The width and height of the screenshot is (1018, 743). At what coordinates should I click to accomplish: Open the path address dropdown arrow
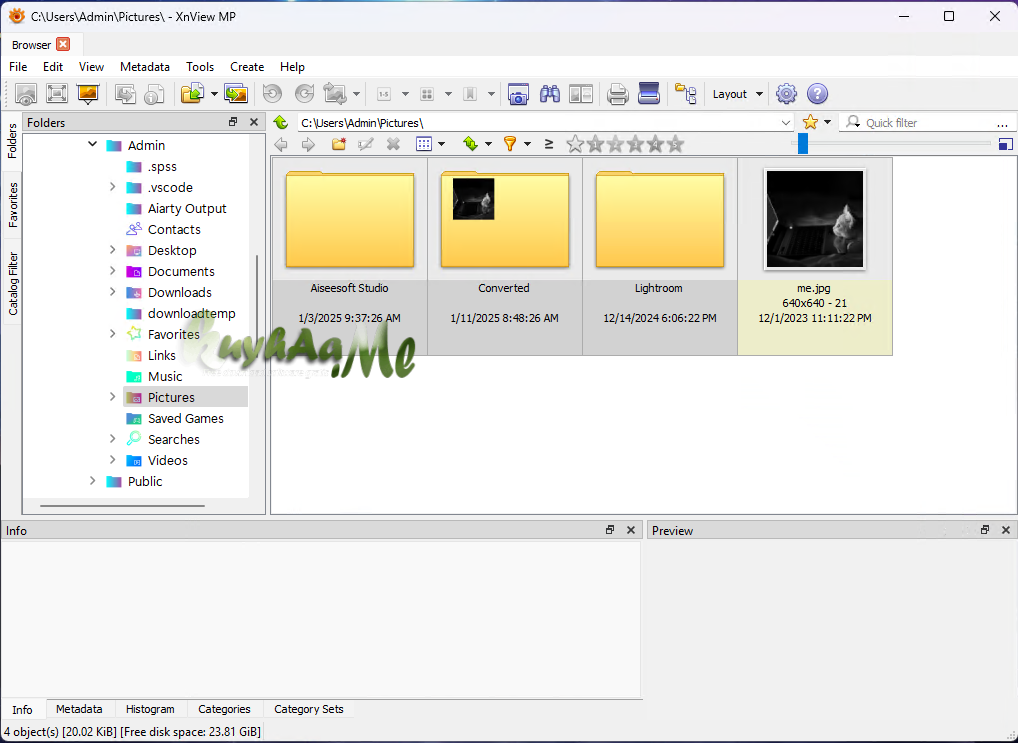coord(786,123)
